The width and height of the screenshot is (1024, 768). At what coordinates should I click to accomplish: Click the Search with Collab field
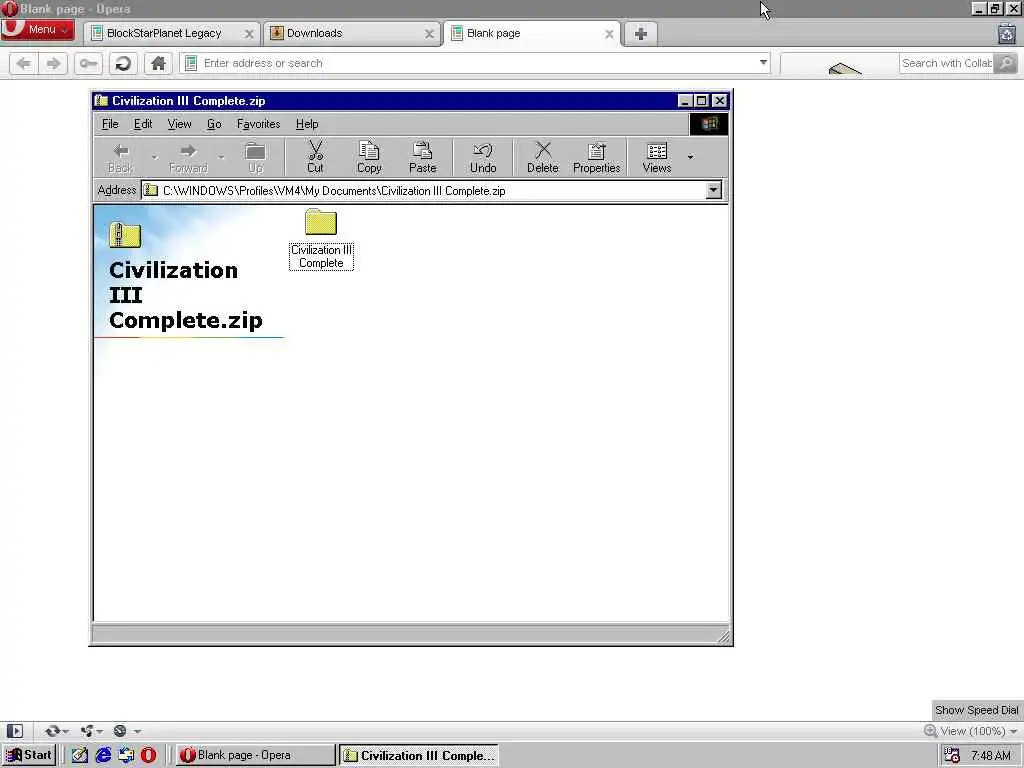[x=946, y=63]
